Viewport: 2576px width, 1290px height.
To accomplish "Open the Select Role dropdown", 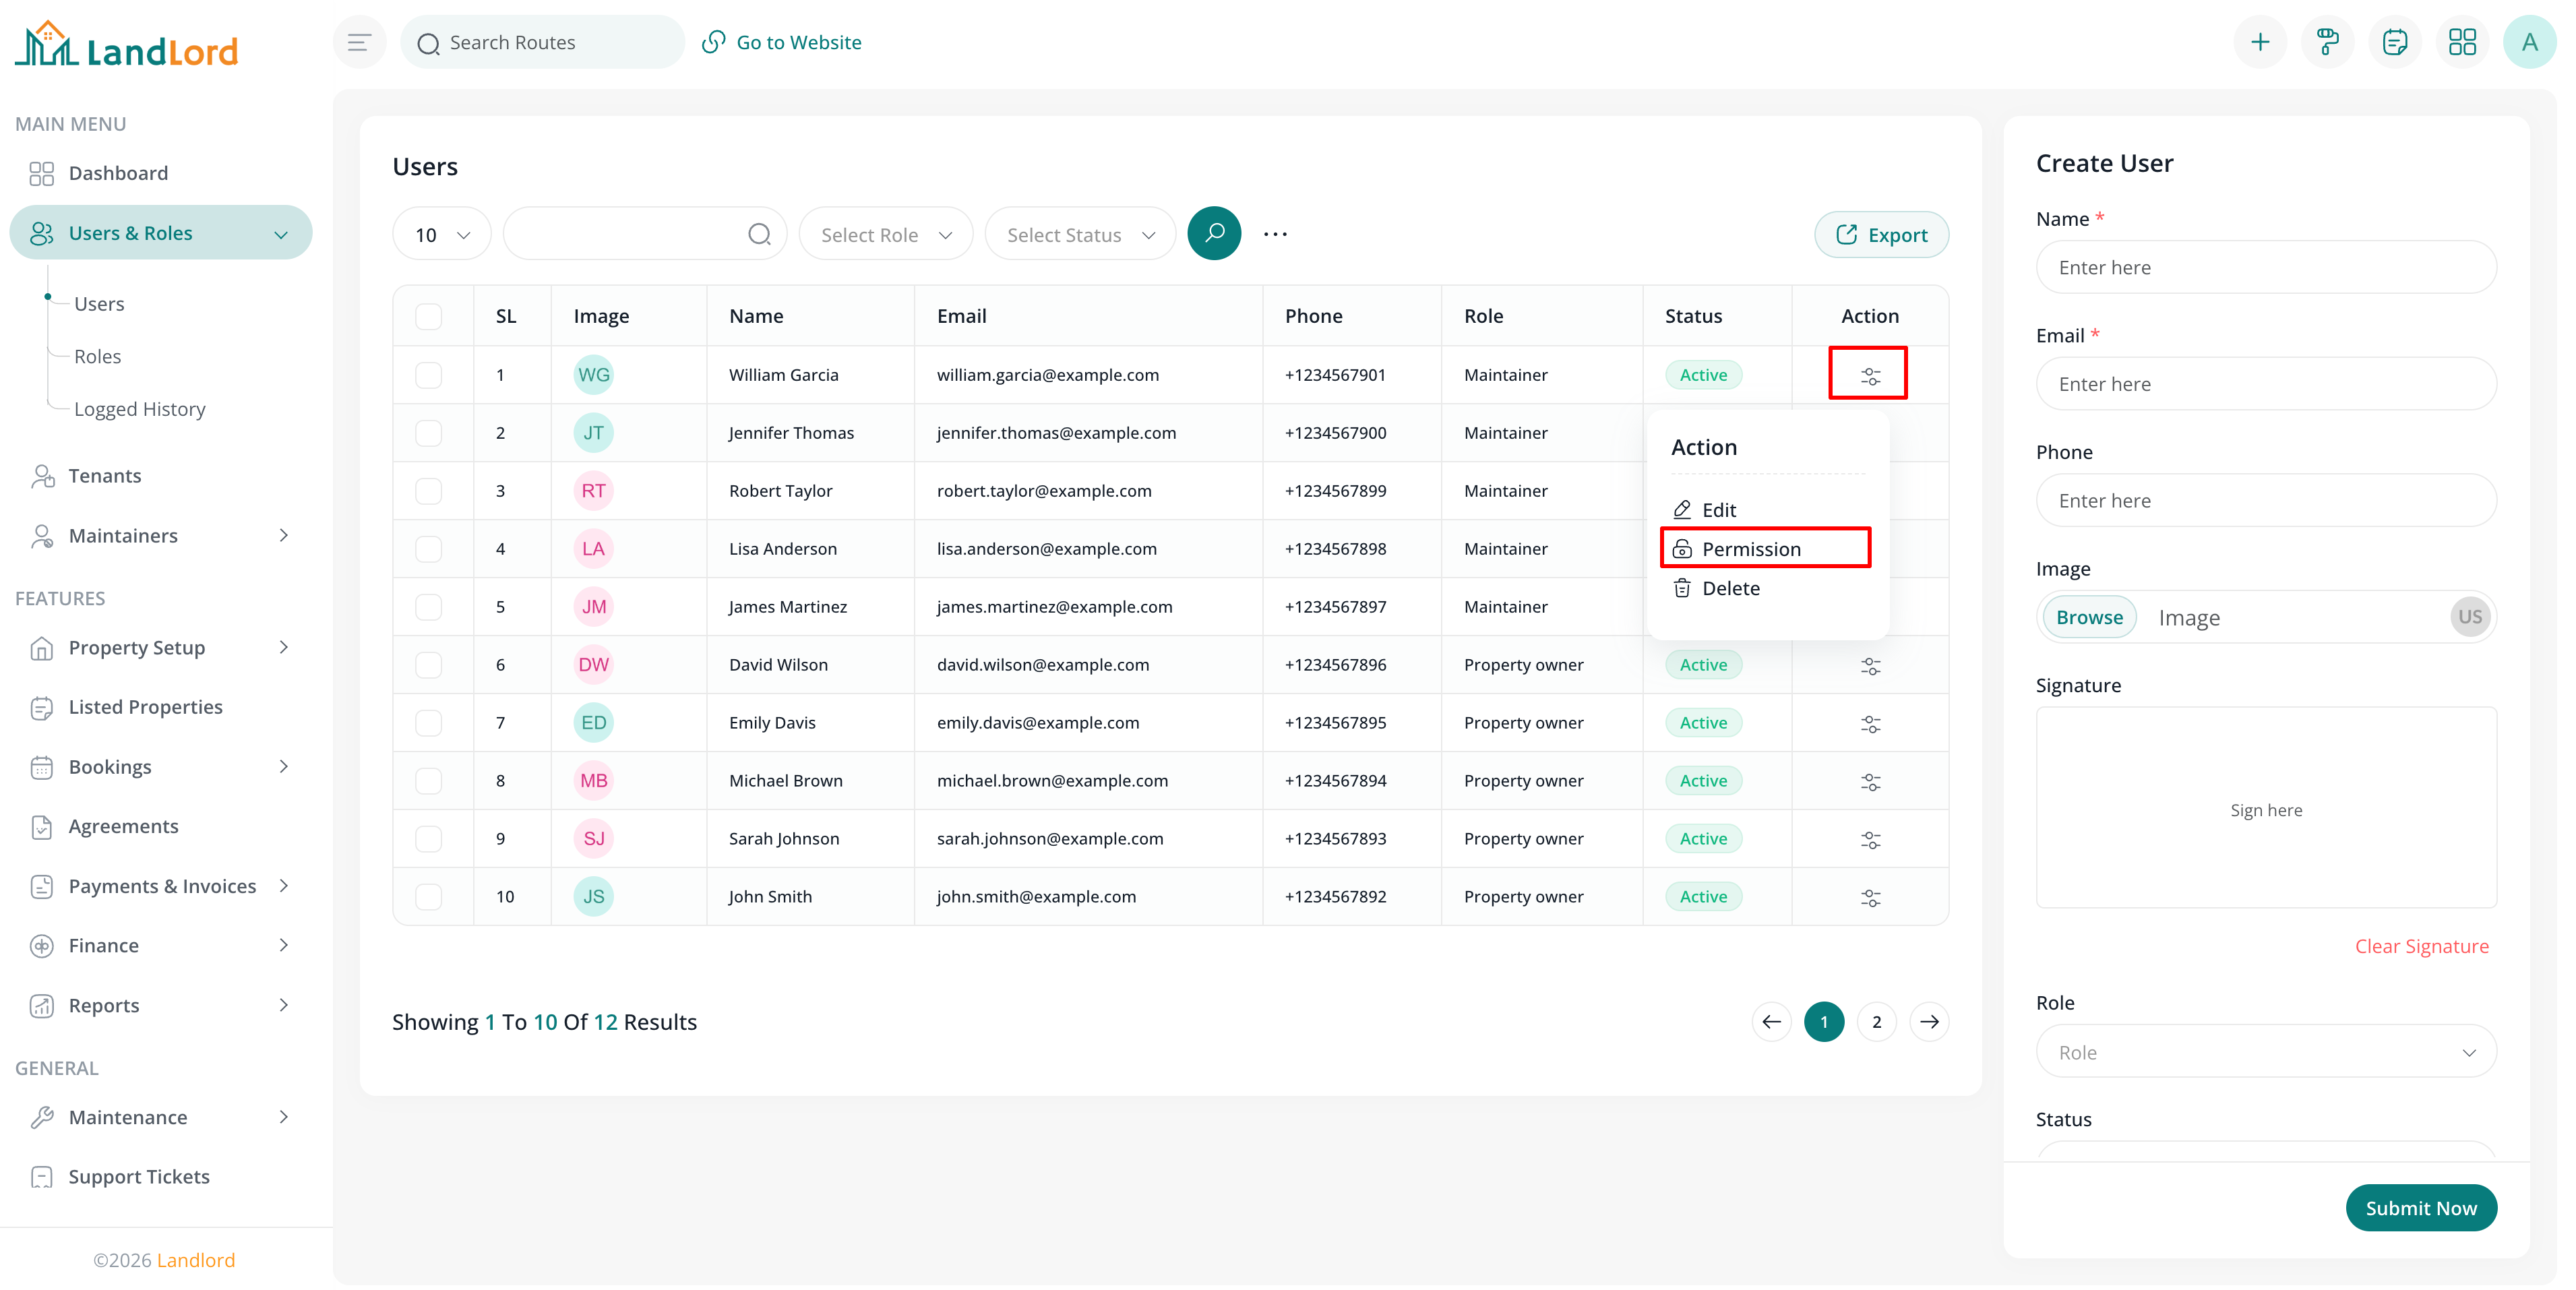I will tap(885, 233).
